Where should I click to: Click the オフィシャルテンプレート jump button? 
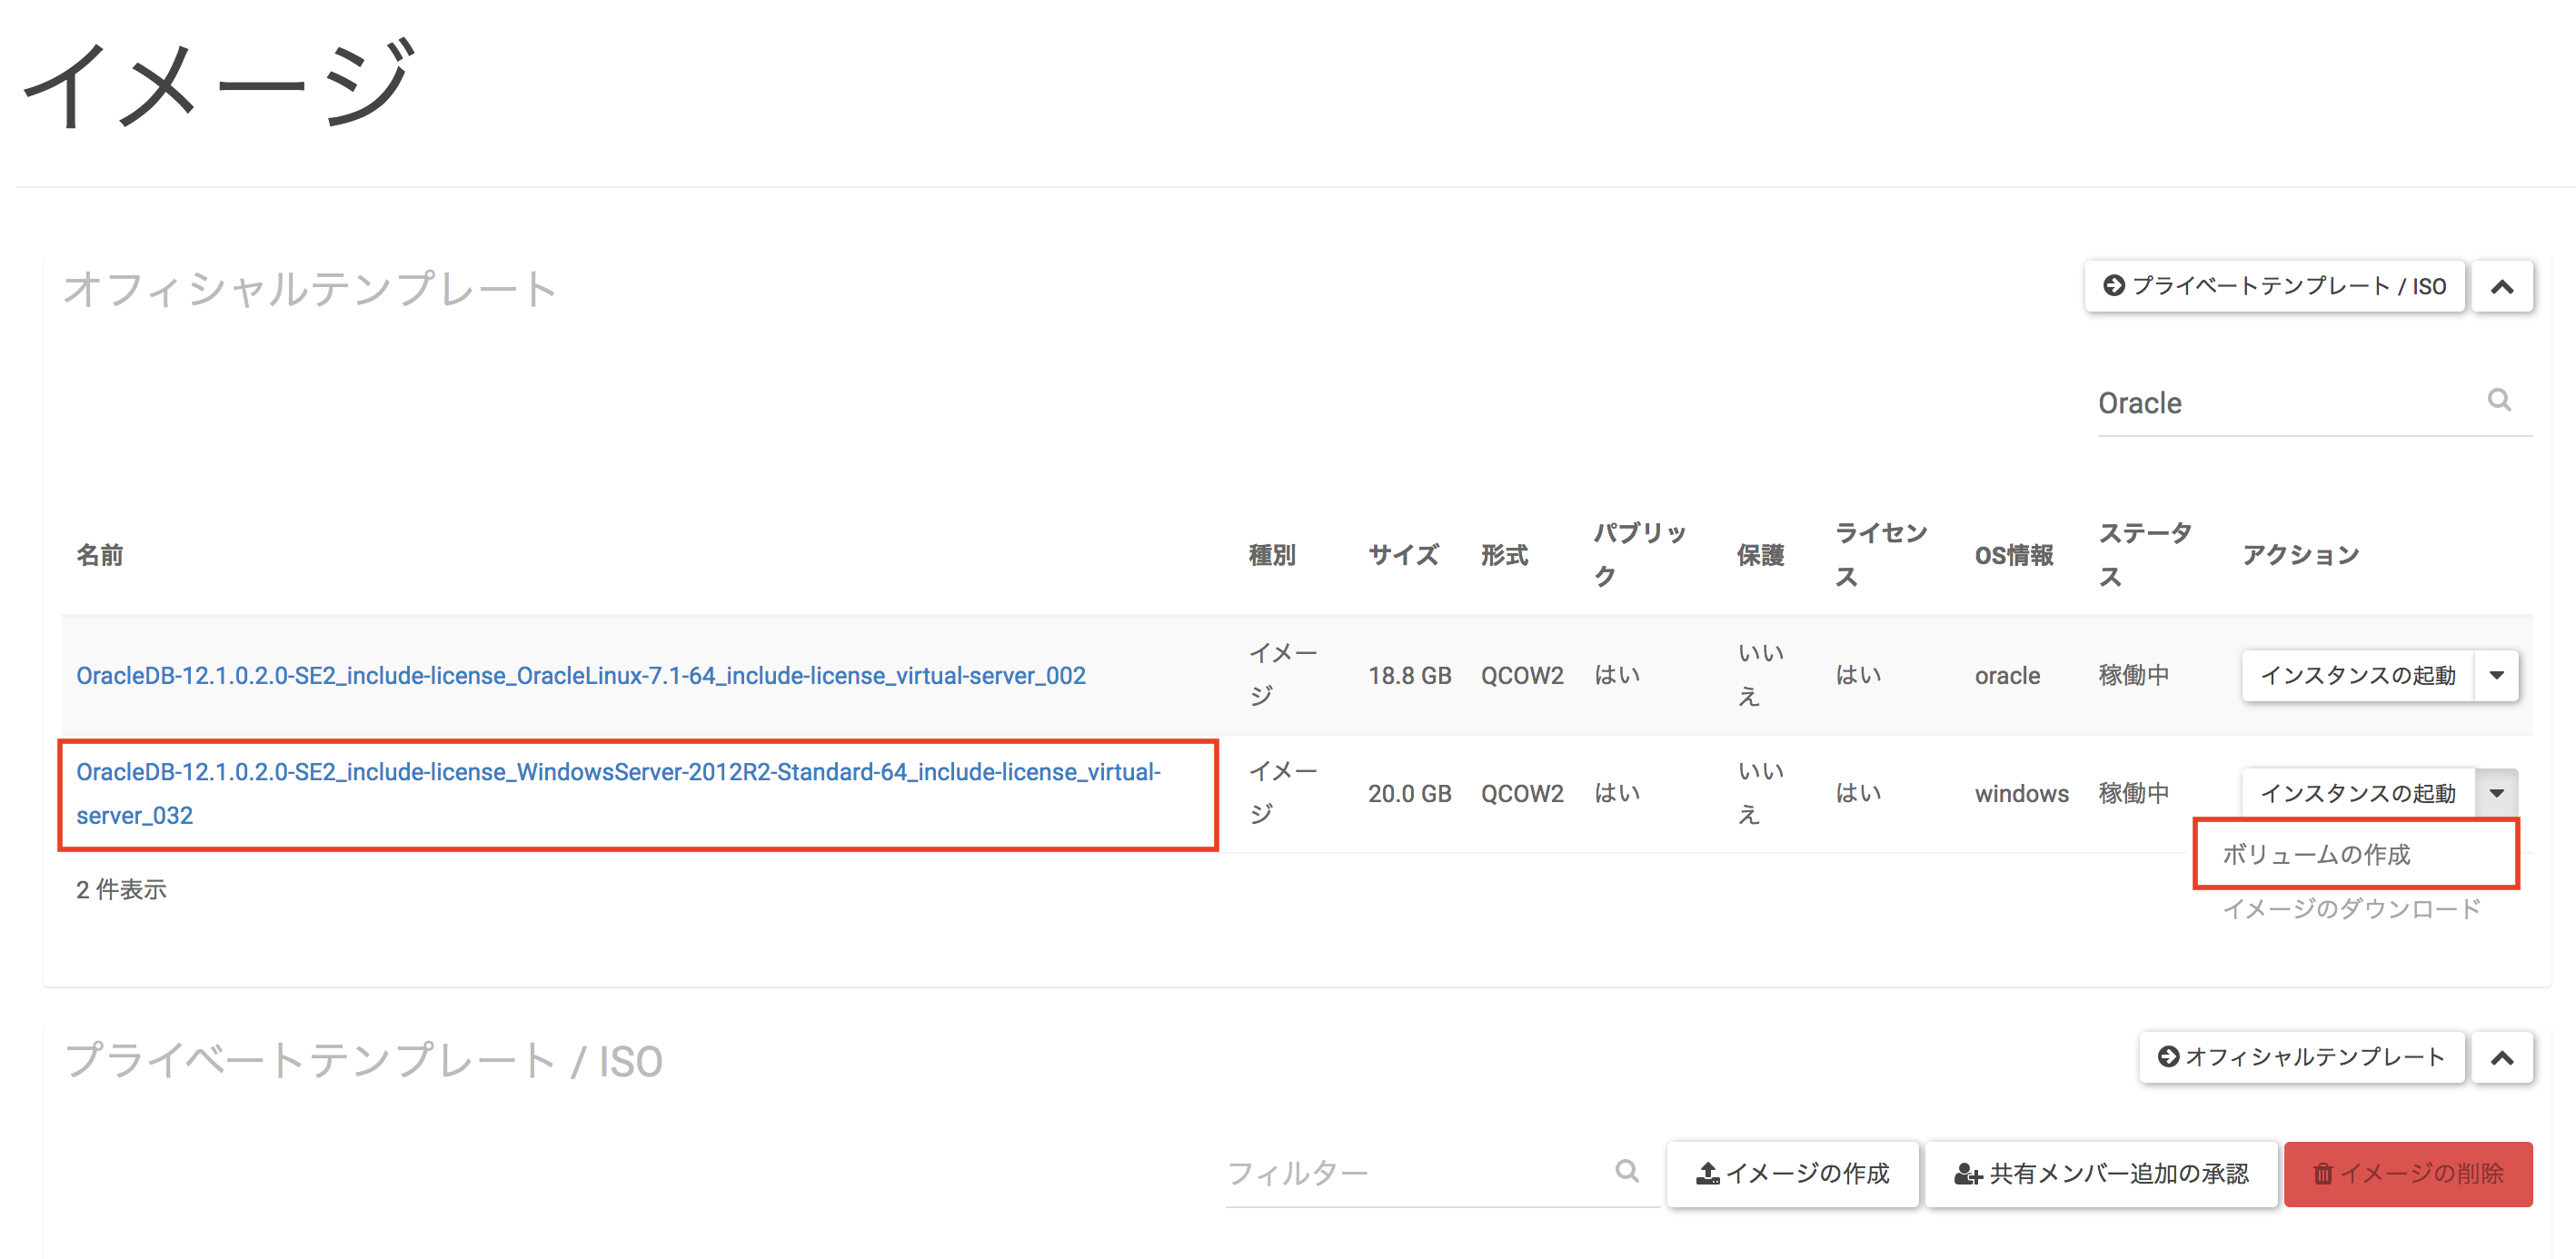[x=2301, y=1058]
